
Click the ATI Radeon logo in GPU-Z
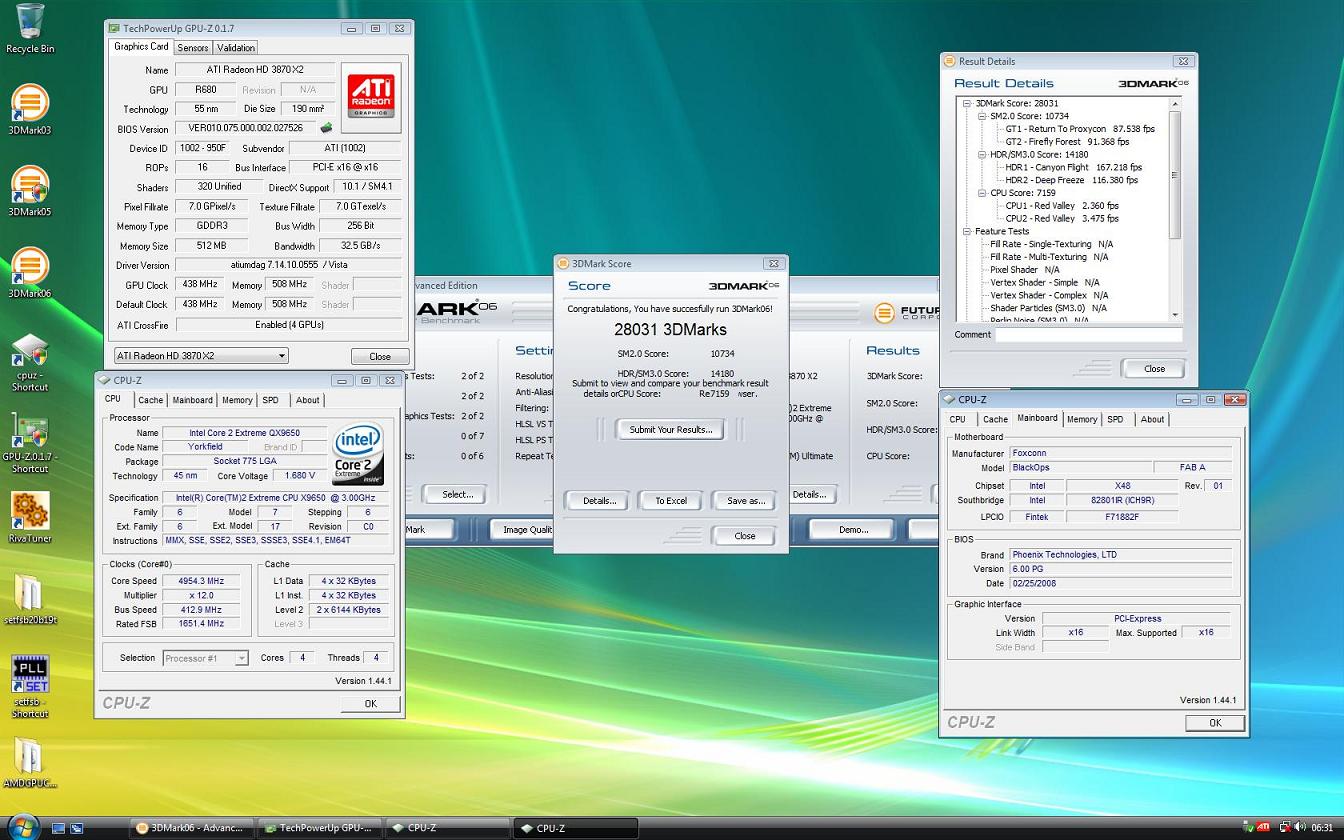pyautogui.click(x=371, y=97)
